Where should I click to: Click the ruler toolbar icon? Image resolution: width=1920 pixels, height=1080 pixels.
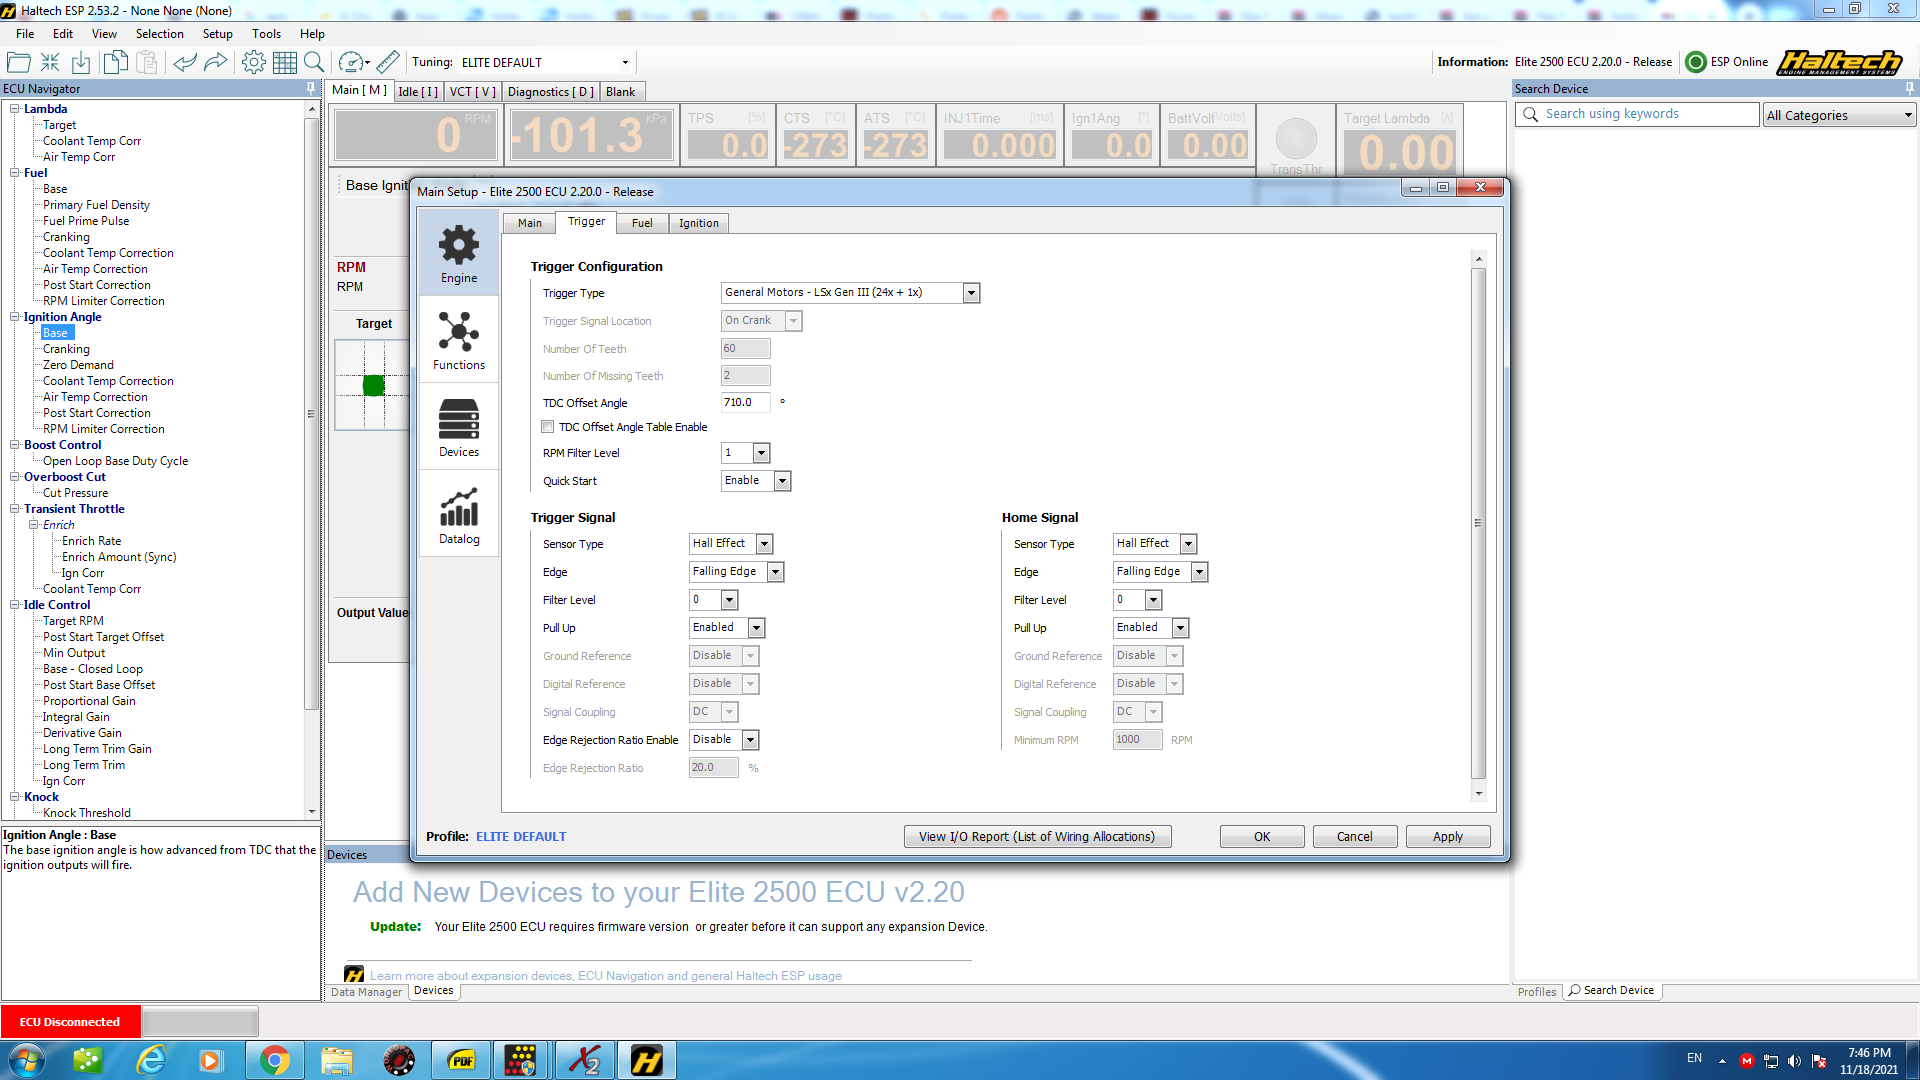(x=388, y=62)
